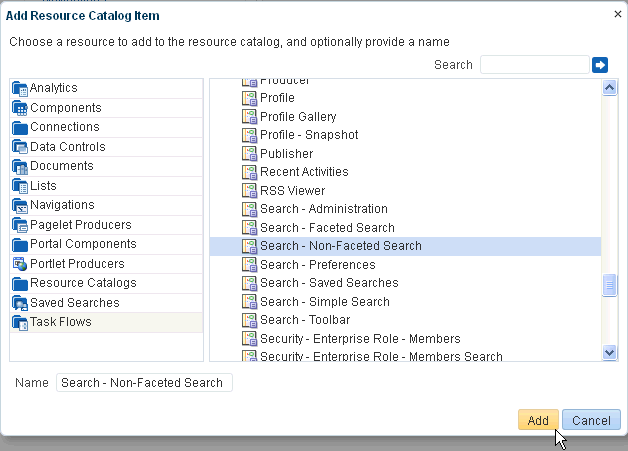
Task: Click the Name input field
Action: (x=144, y=383)
